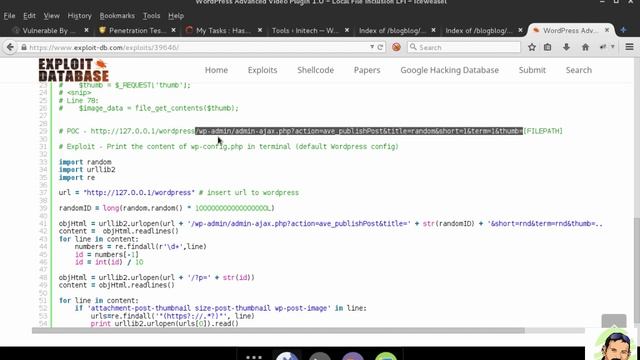Open the Papers nav link
This screenshot has height=360, width=640.
tap(367, 70)
